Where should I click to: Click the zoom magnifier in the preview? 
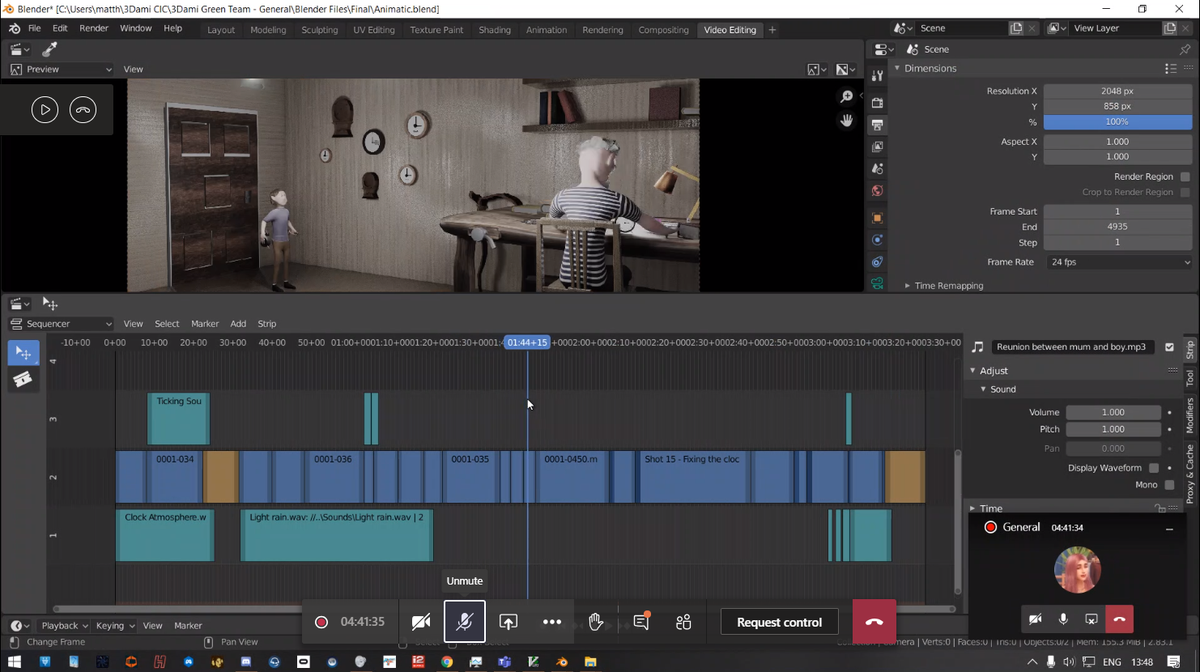pos(847,96)
